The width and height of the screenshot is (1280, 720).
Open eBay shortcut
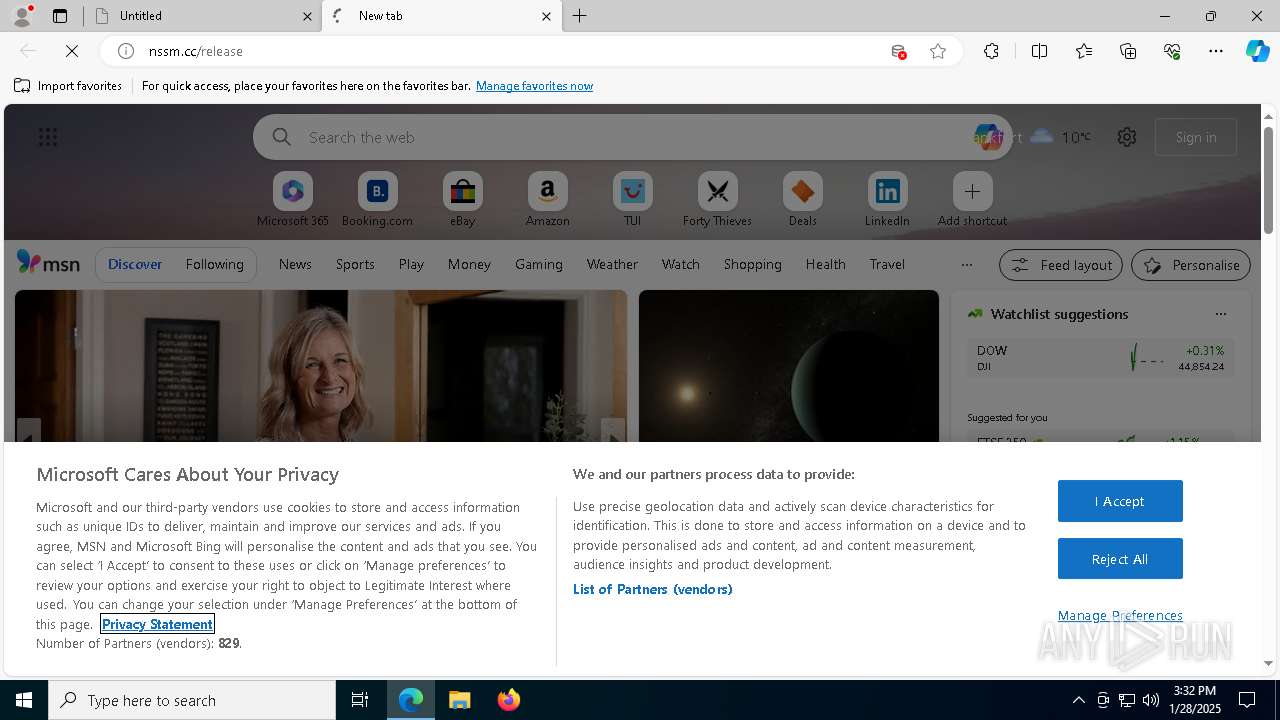462,200
